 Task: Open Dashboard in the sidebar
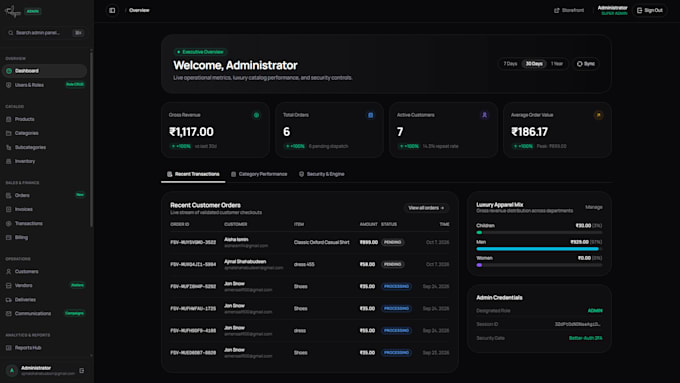coord(44,71)
